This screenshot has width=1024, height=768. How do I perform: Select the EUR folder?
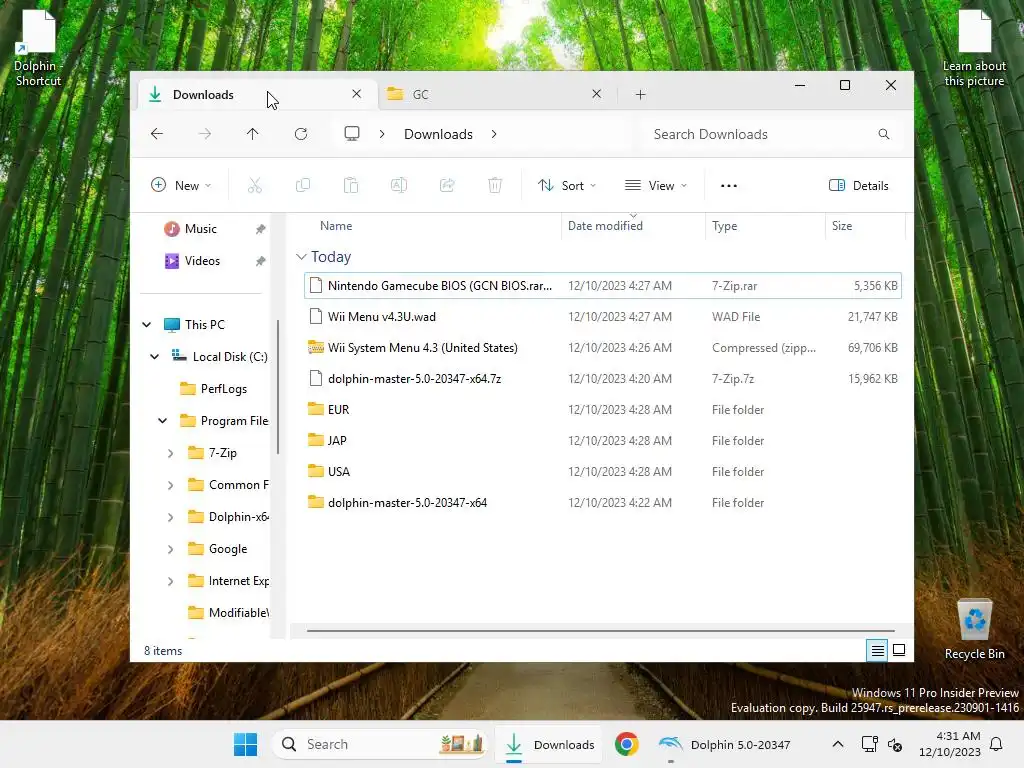[603, 409]
